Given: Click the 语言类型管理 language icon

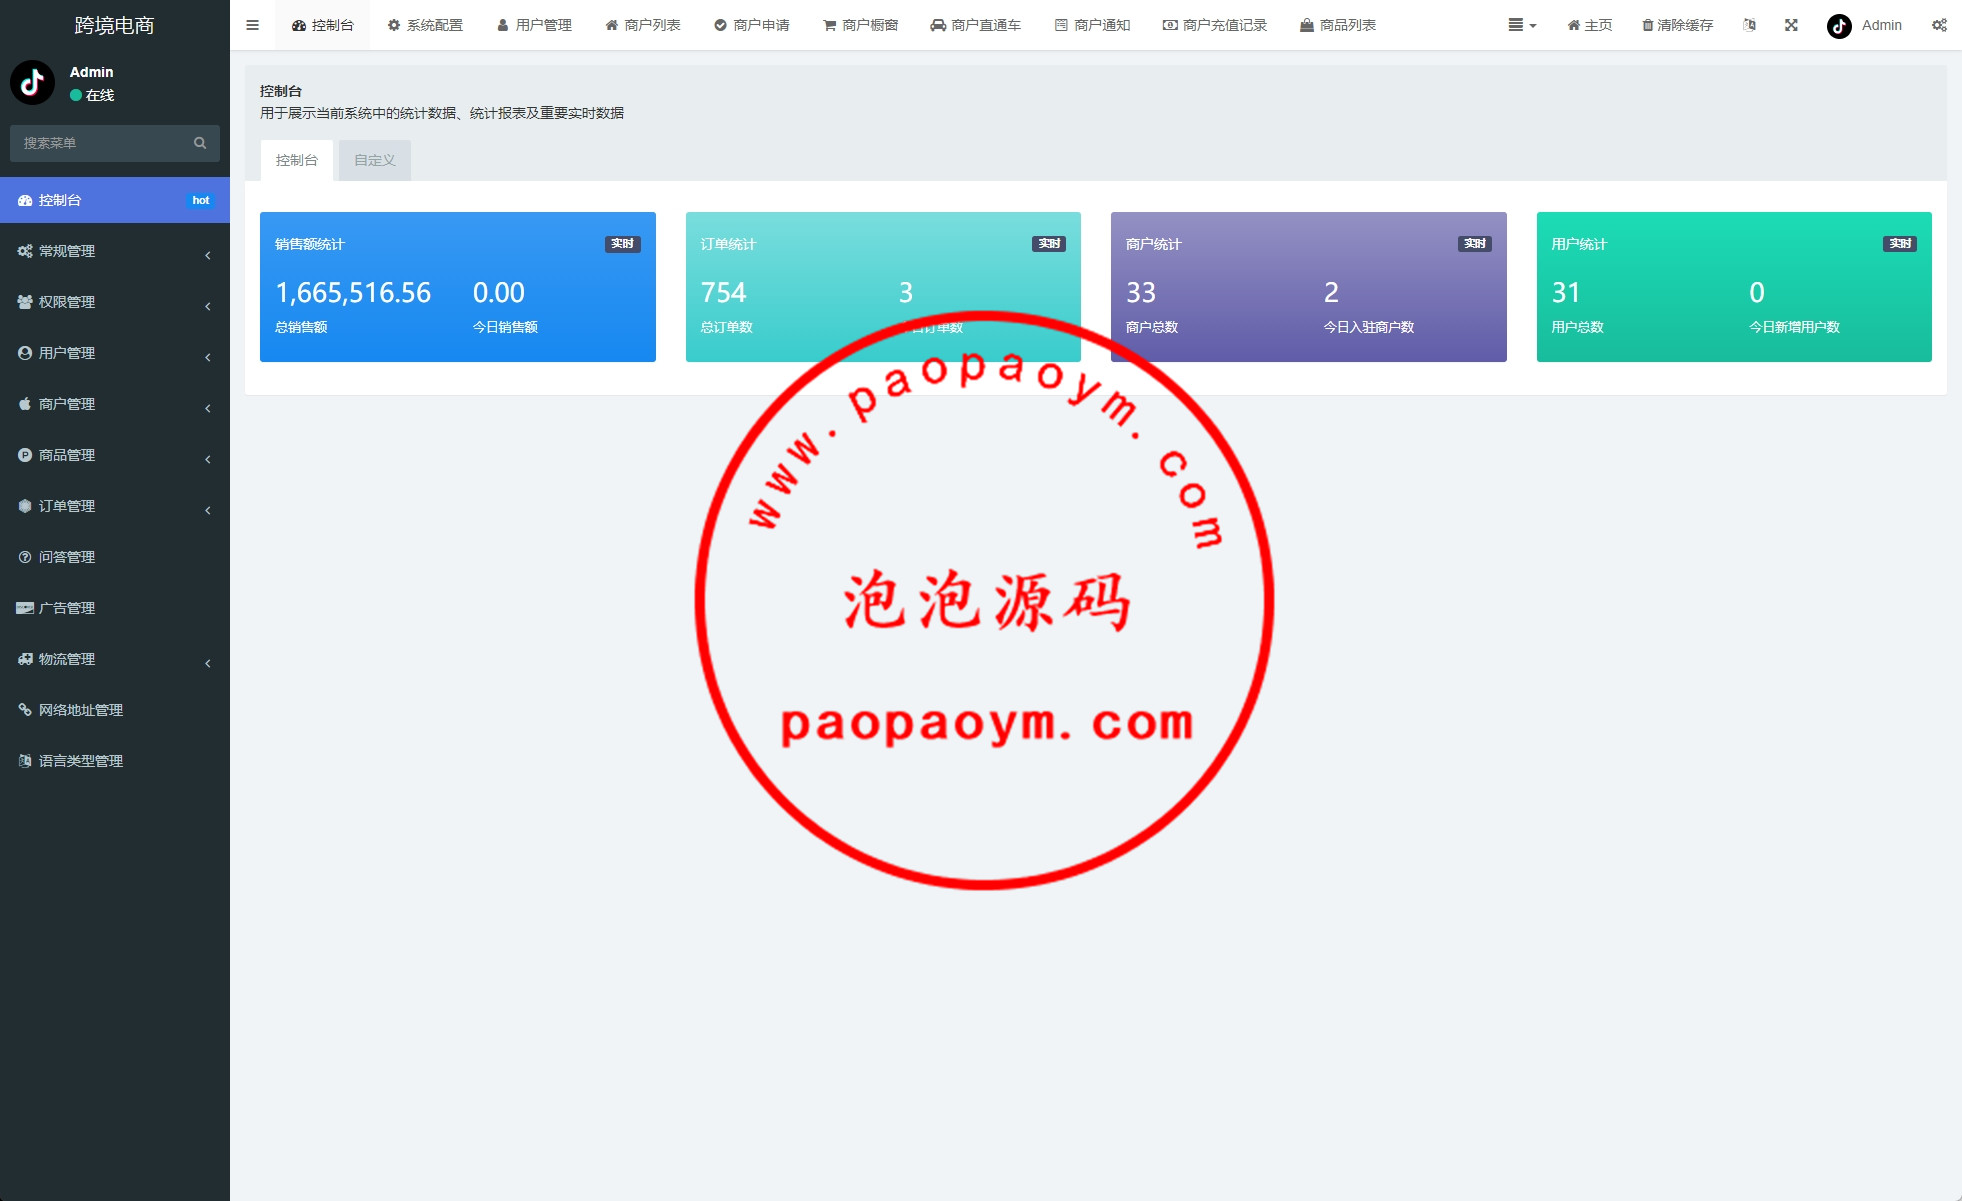Looking at the screenshot, I should pos(25,761).
